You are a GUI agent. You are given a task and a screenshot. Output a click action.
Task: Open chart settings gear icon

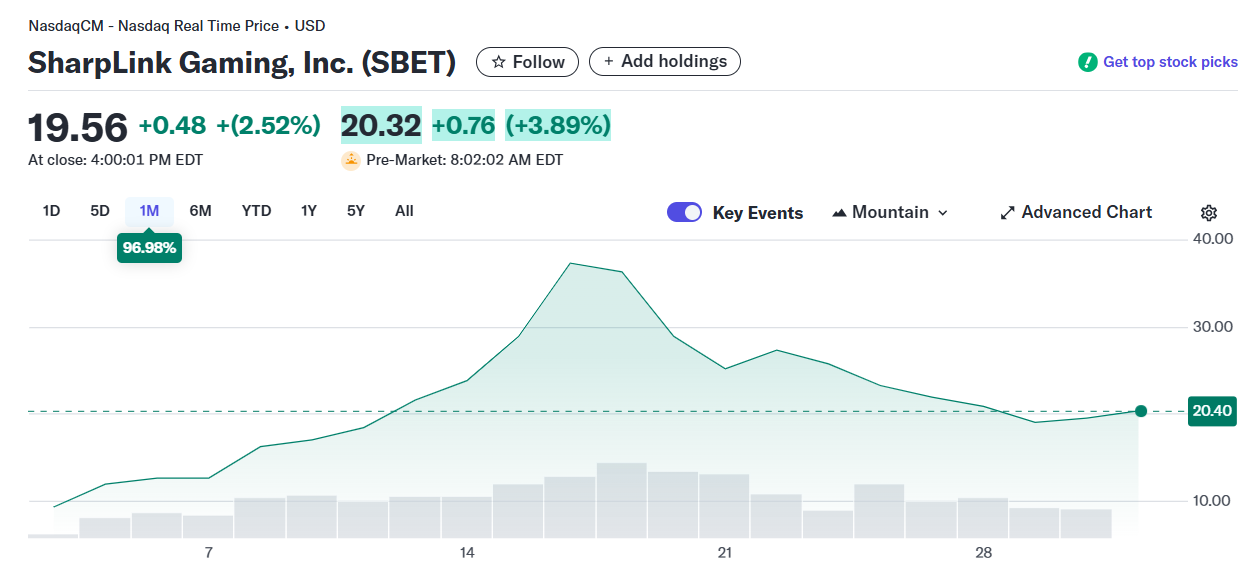tap(1208, 213)
